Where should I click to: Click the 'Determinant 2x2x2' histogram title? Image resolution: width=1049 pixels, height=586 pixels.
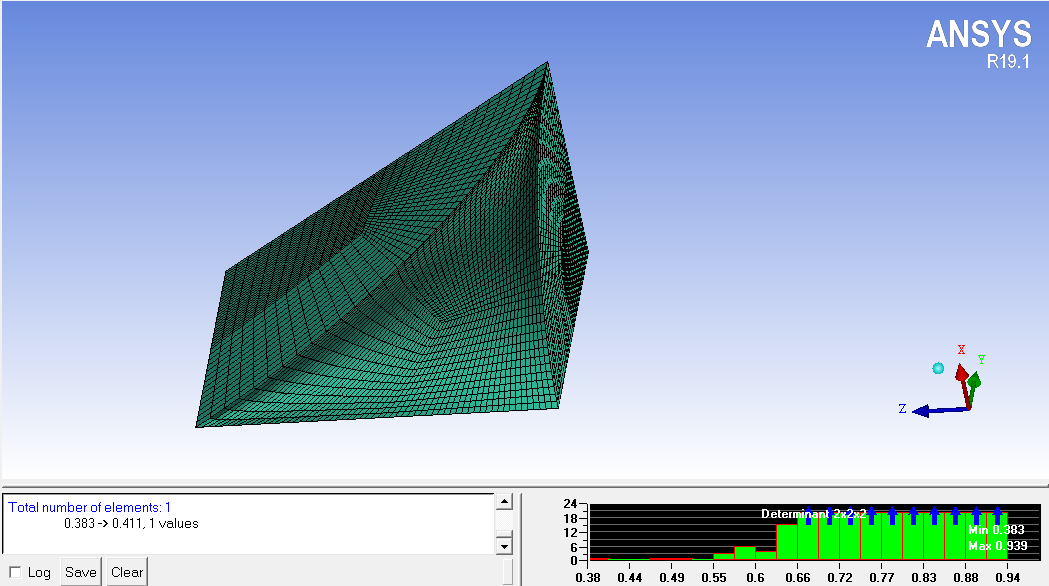[x=813, y=514]
